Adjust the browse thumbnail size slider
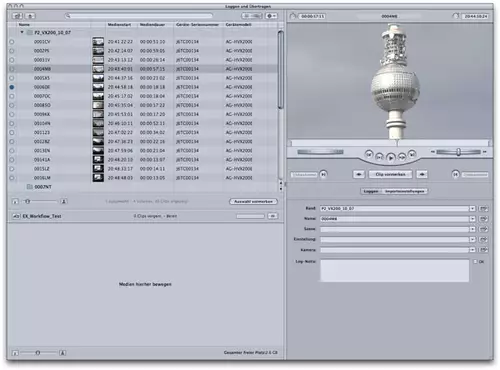This screenshot has width=500, height=370. (28, 201)
